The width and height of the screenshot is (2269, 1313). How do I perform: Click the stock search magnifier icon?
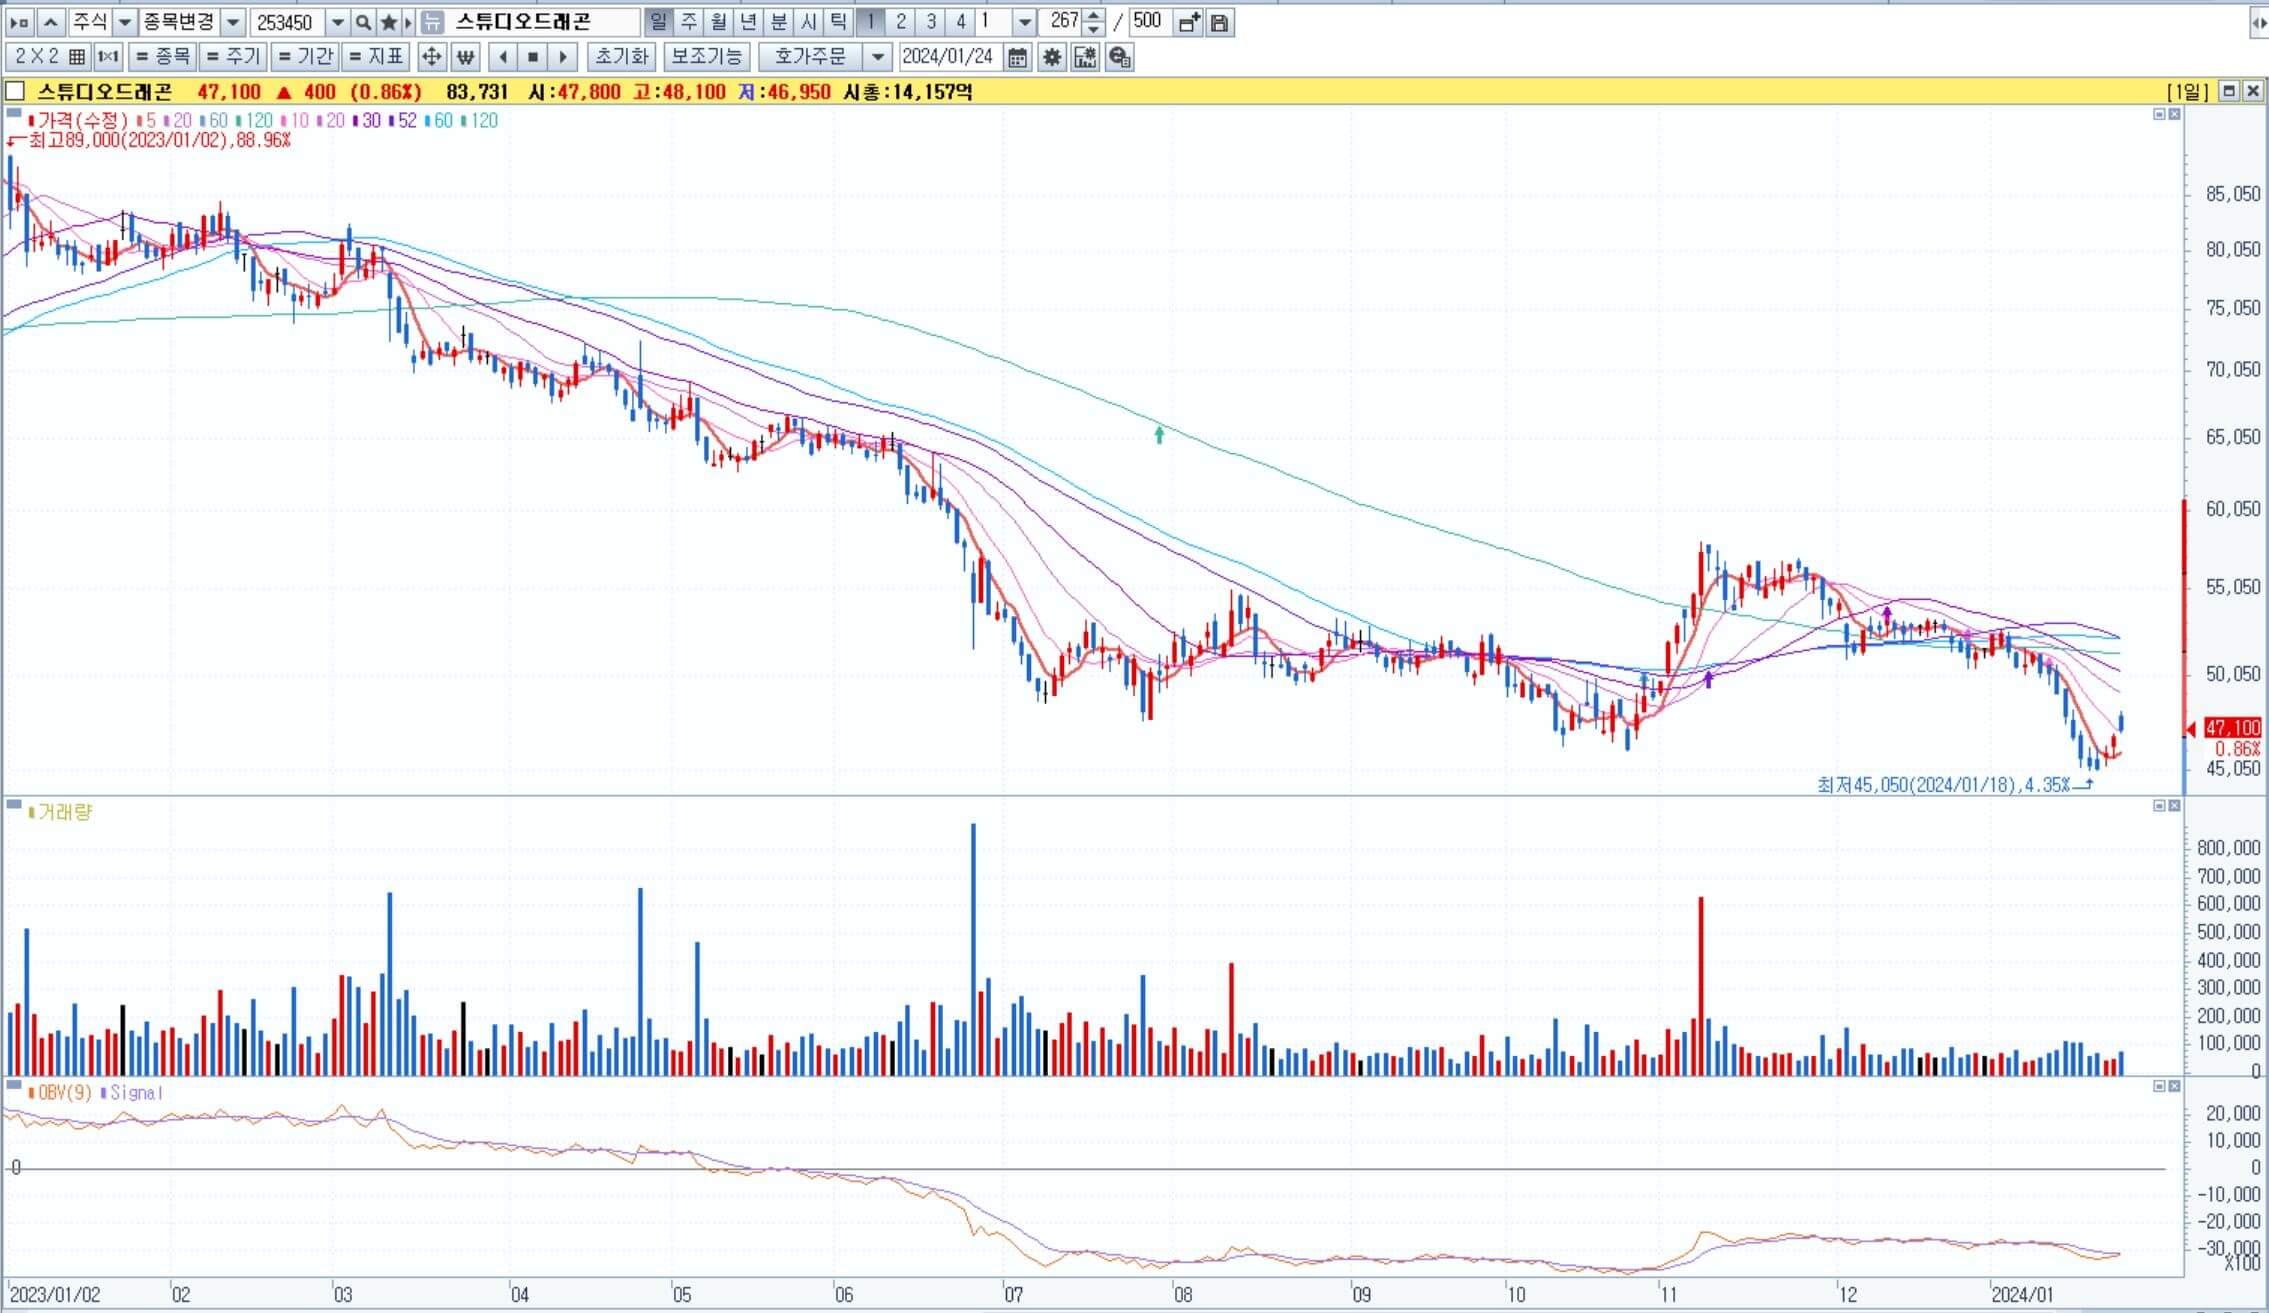tap(364, 22)
